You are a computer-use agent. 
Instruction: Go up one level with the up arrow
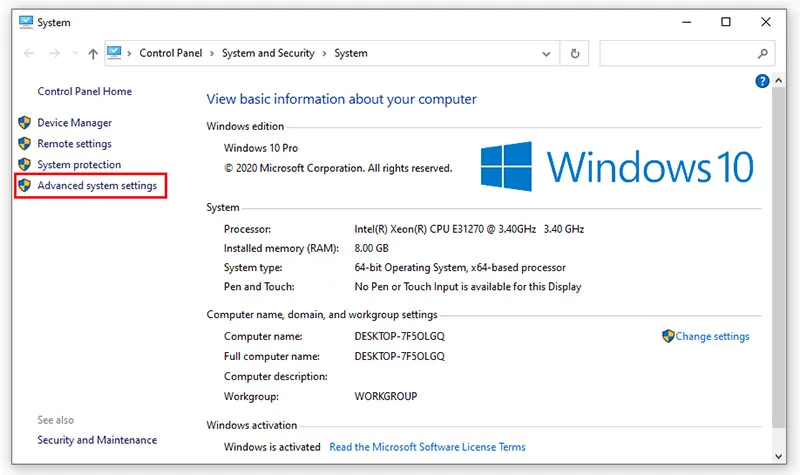tap(93, 54)
